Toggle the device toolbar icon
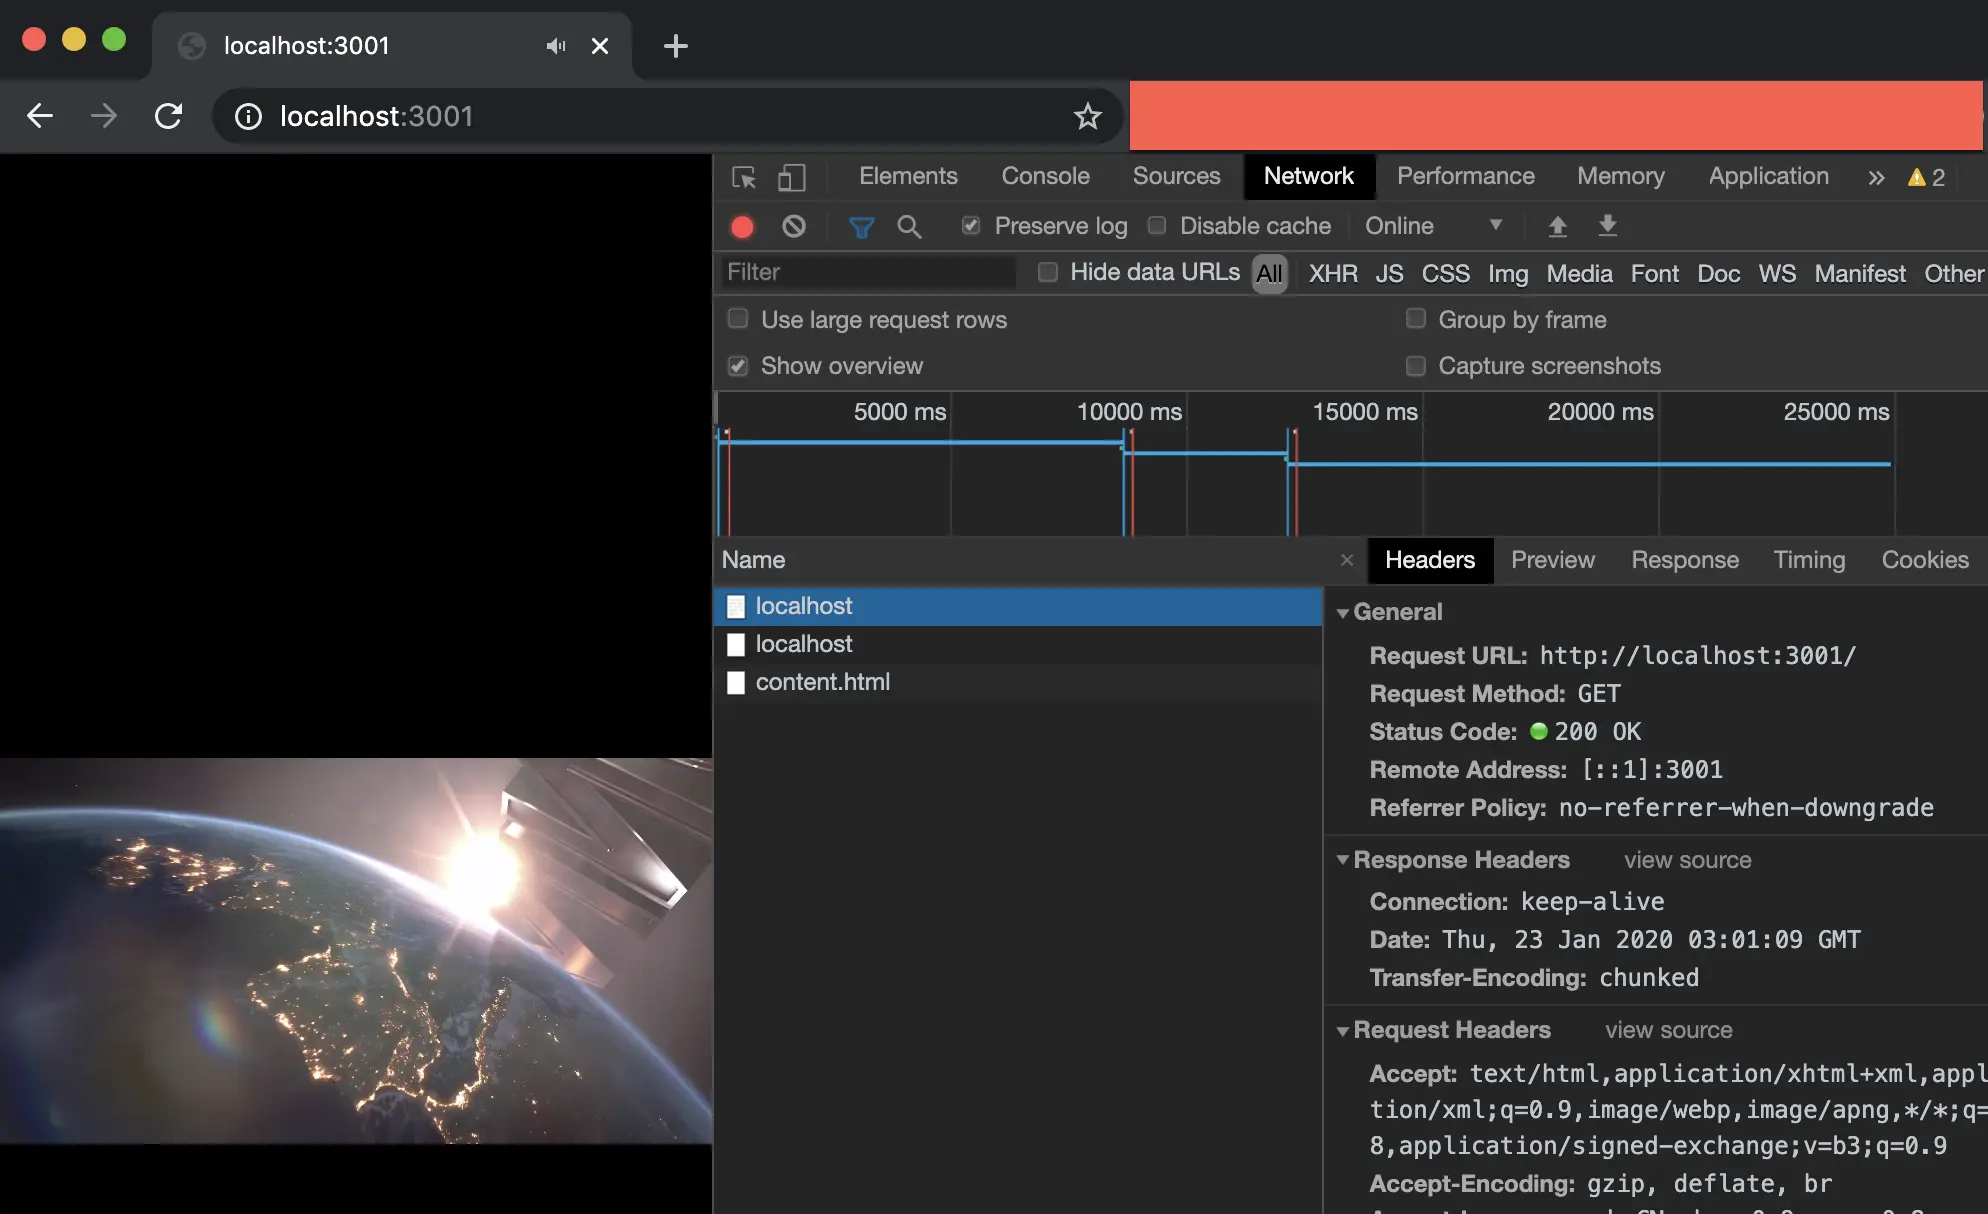The width and height of the screenshot is (1988, 1214). (x=791, y=177)
